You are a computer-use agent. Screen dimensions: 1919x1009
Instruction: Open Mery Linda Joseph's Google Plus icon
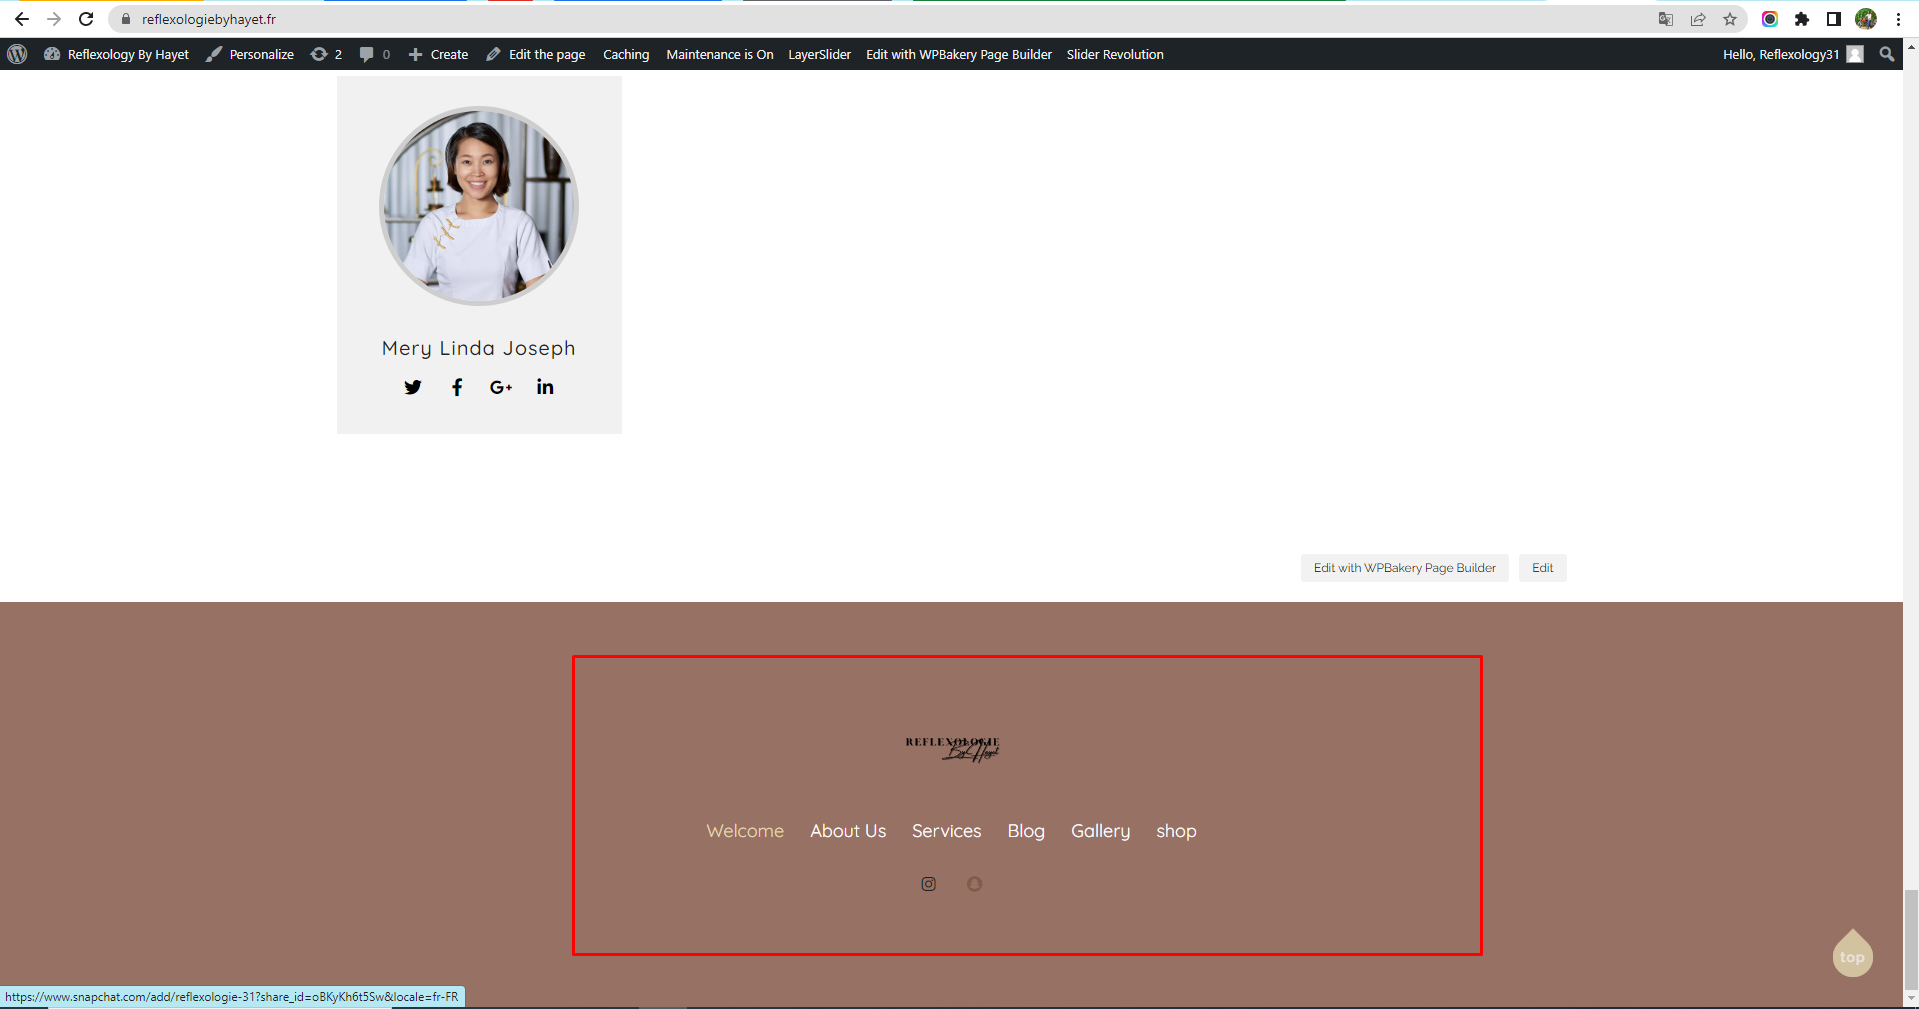point(501,387)
